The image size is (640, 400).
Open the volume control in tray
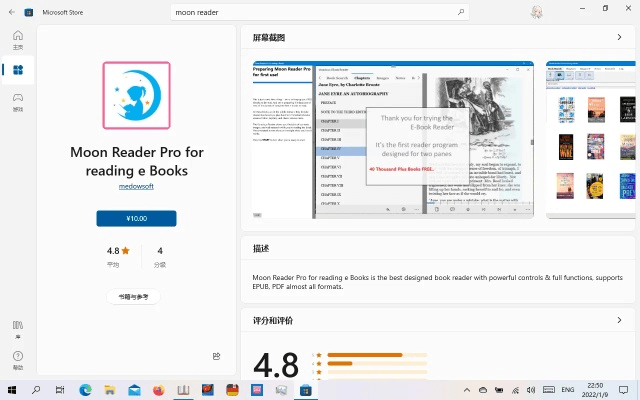(x=531, y=390)
